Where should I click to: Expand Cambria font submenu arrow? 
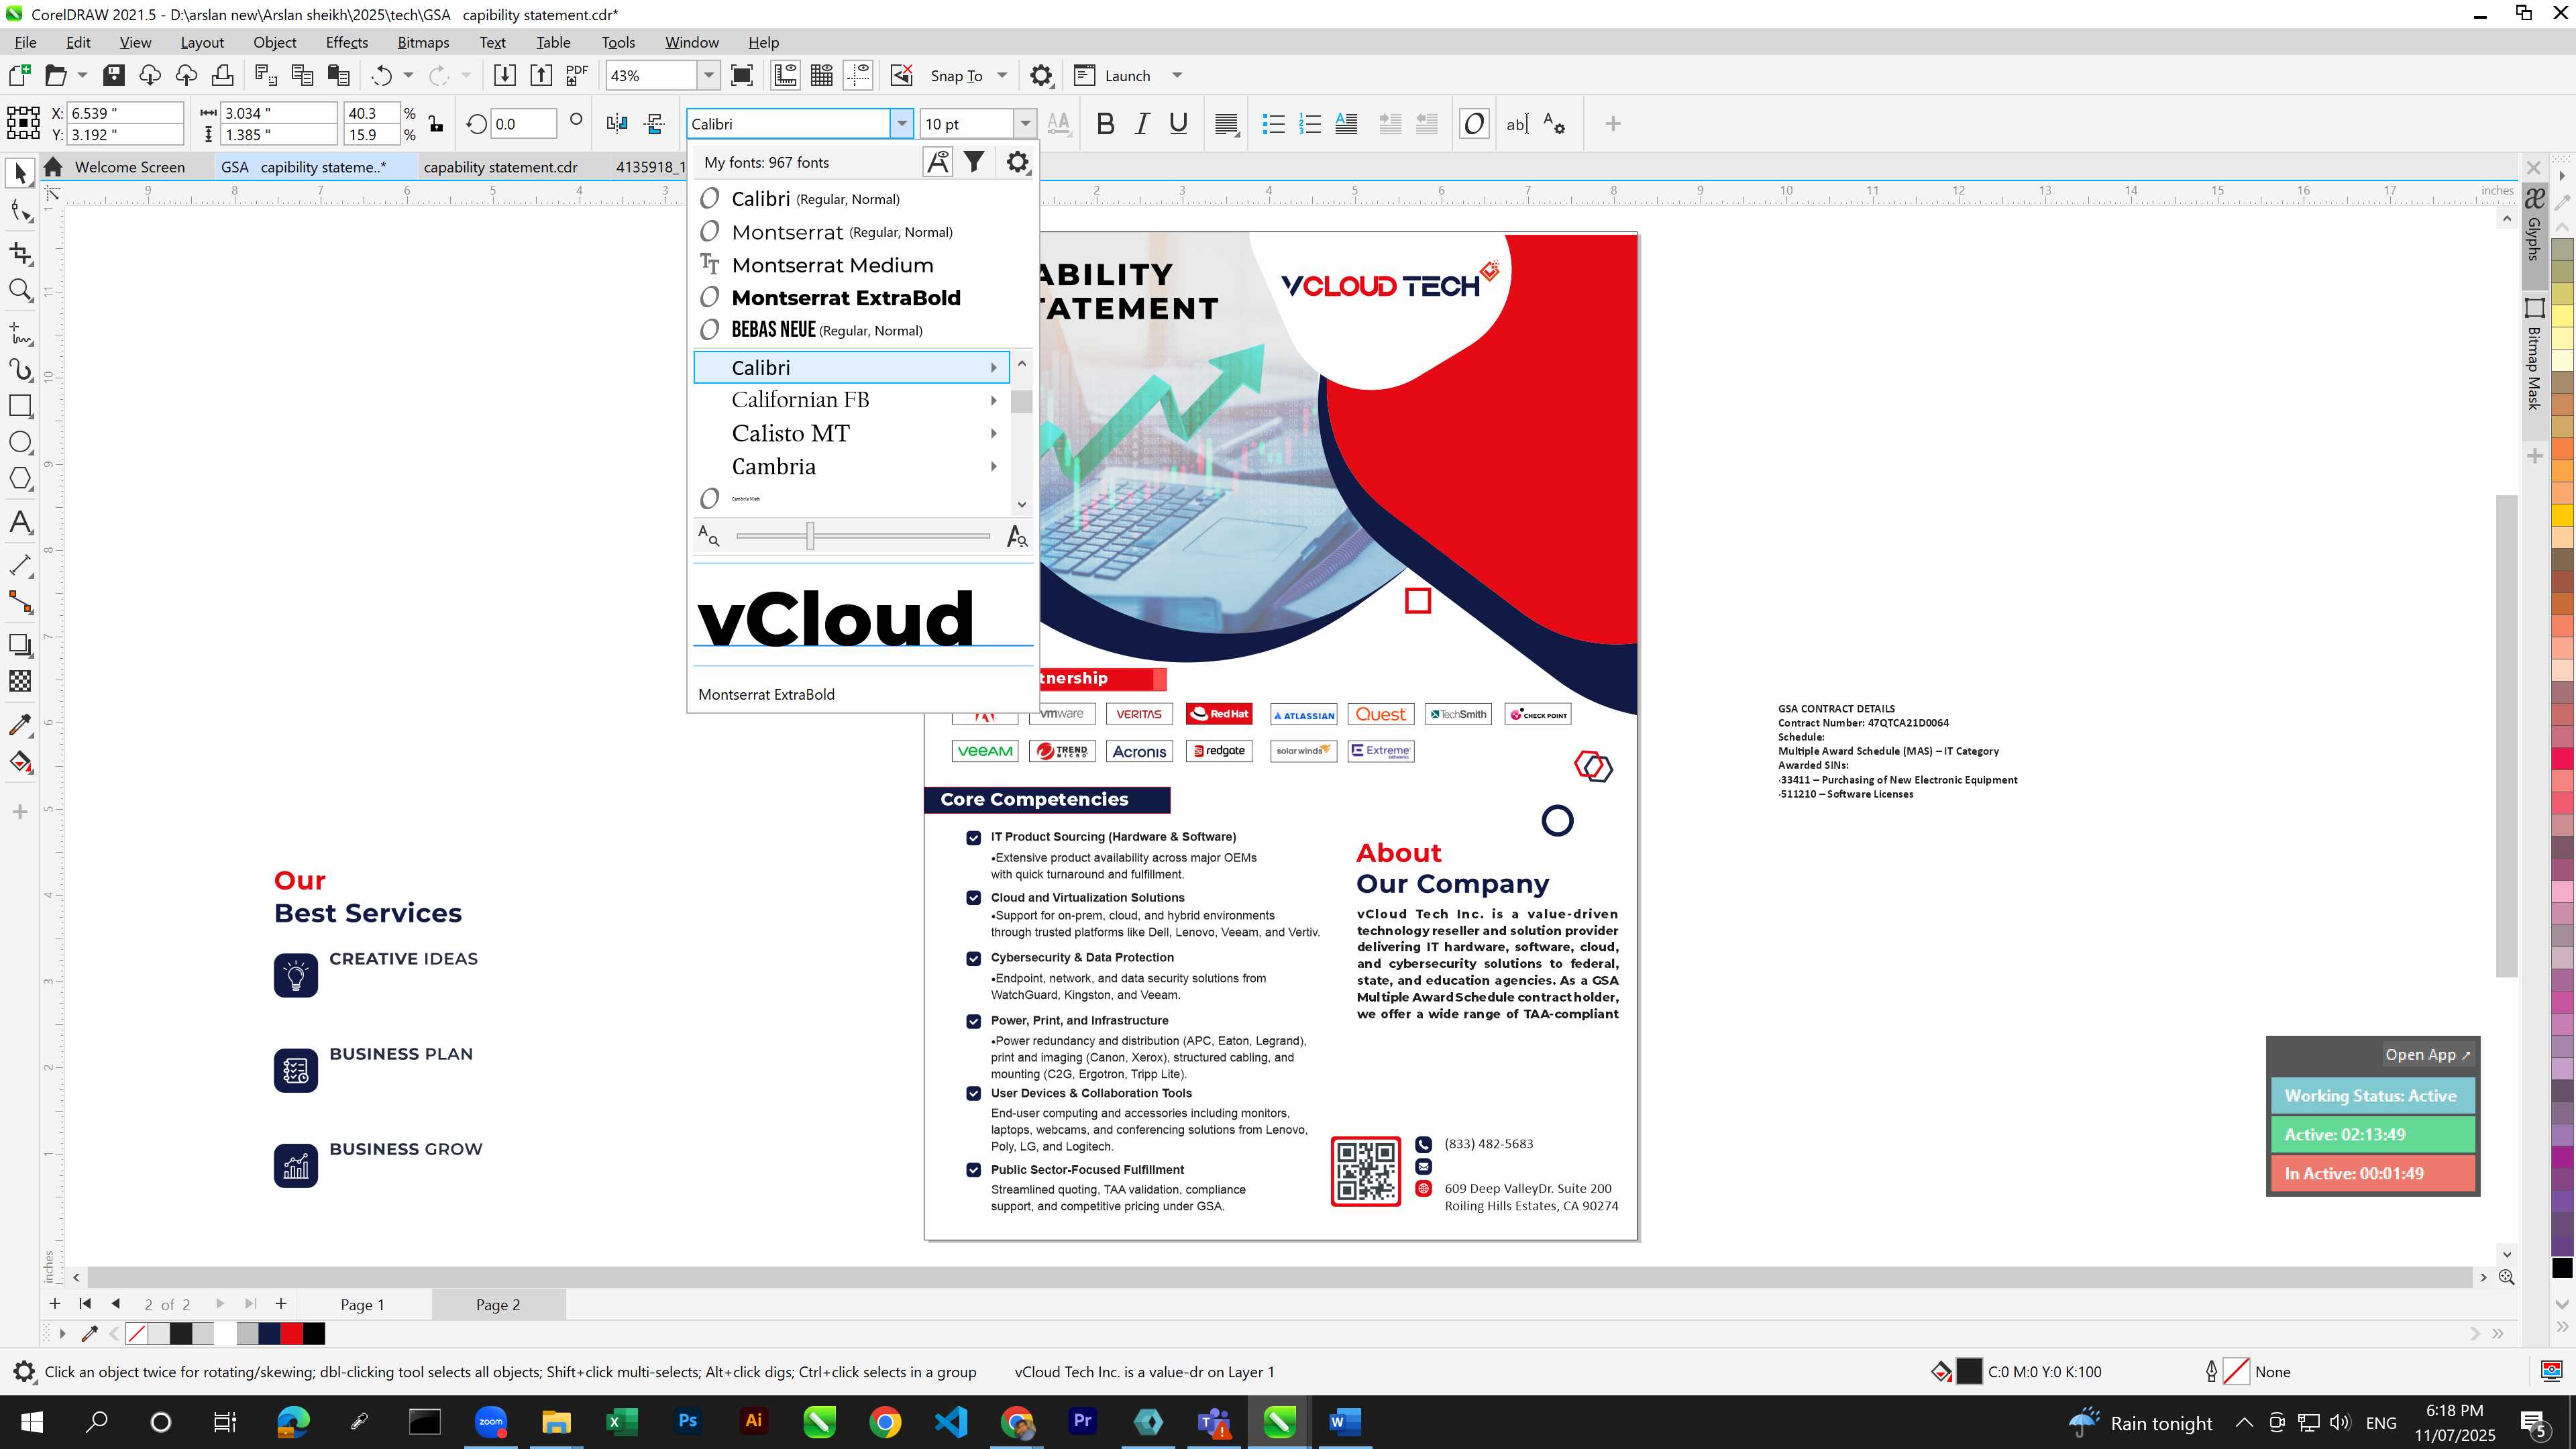[x=993, y=466]
